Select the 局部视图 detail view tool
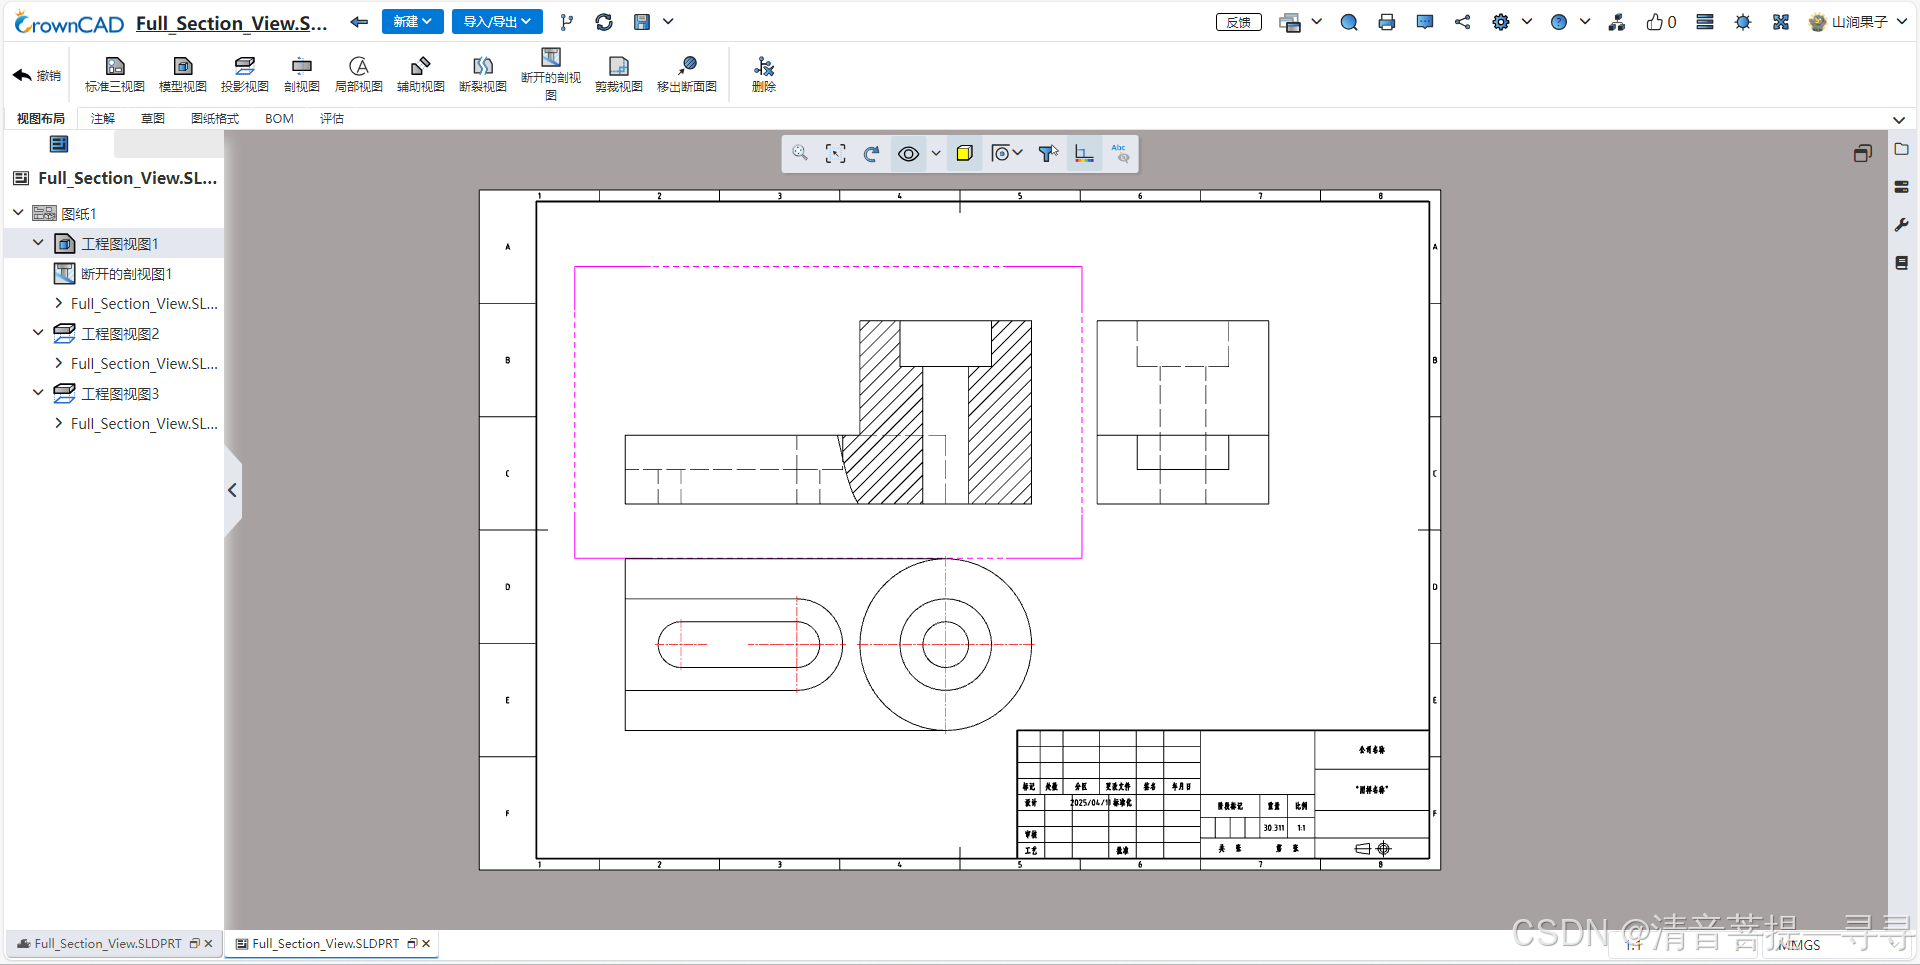The width and height of the screenshot is (1920, 965). point(359,75)
